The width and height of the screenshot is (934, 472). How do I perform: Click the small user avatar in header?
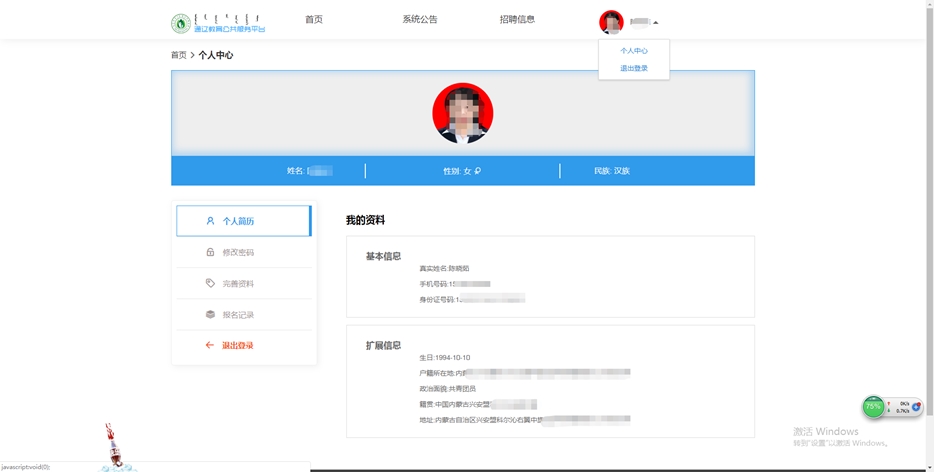(611, 22)
